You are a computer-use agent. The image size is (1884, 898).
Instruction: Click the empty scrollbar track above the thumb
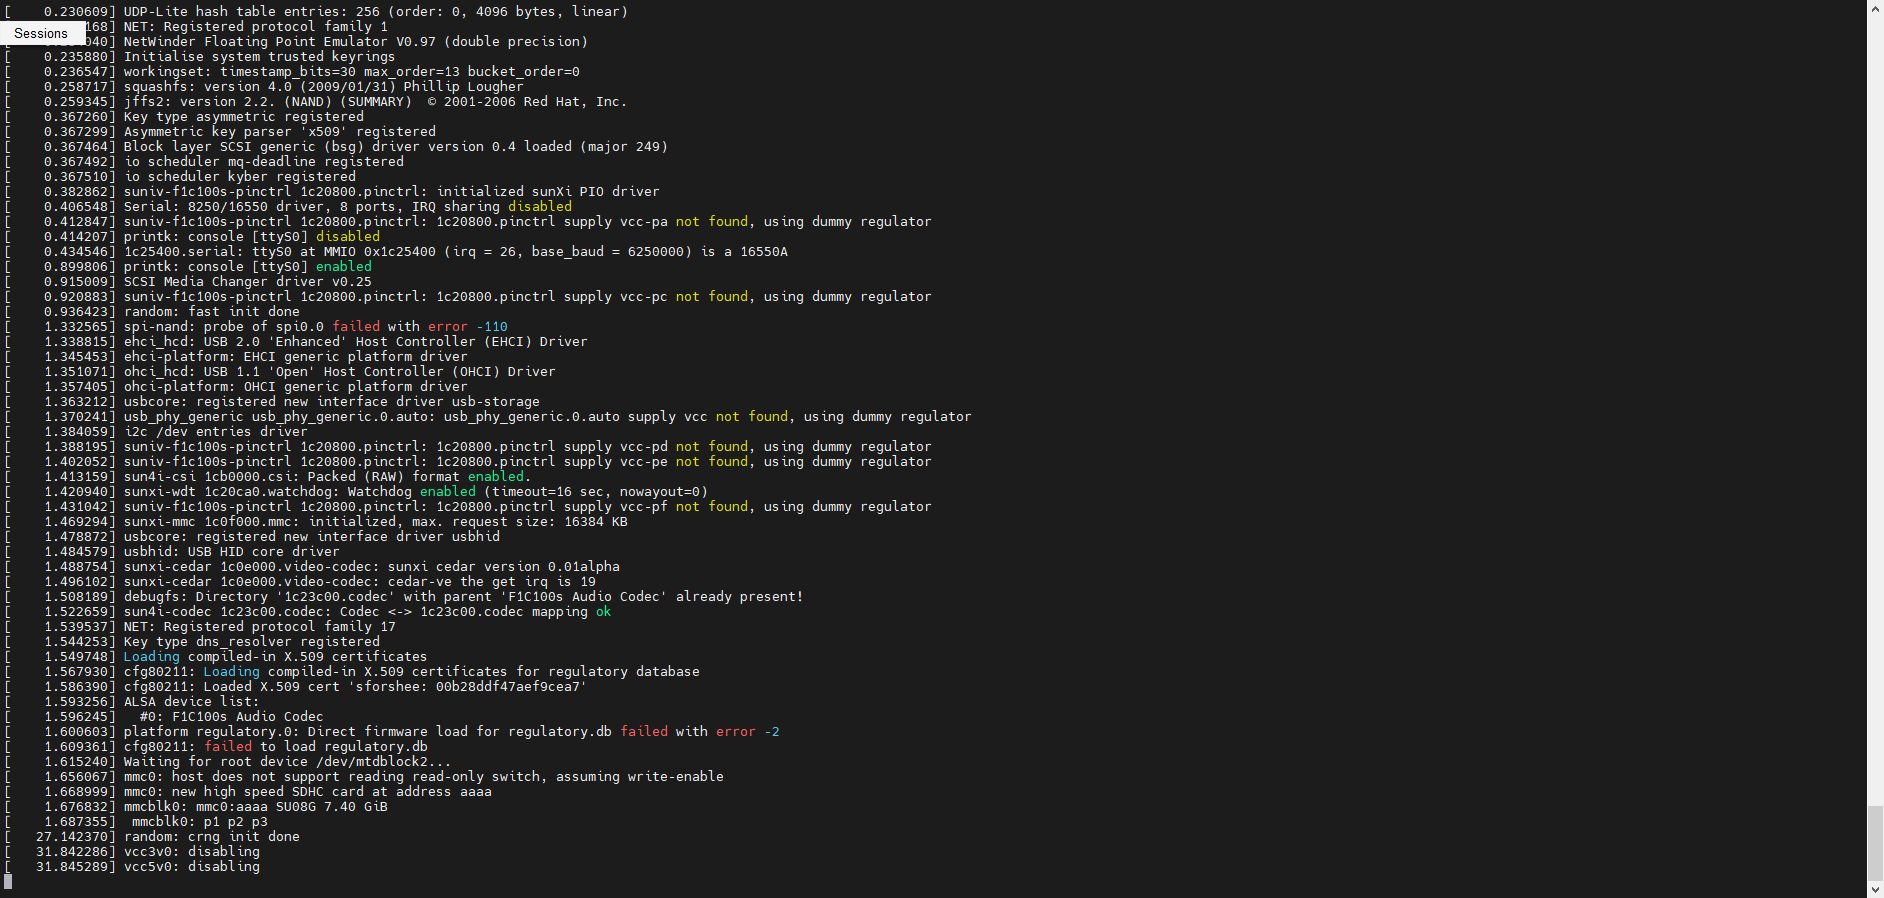[x=1875, y=400]
